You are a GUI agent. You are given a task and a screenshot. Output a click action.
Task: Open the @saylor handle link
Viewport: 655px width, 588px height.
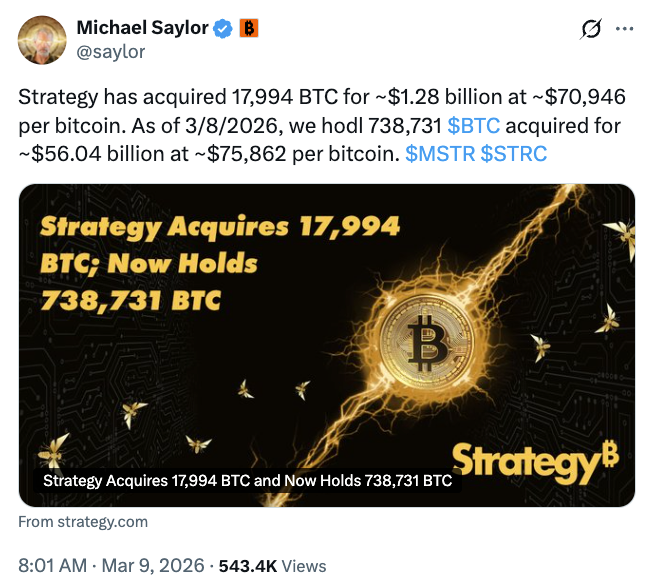click(110, 52)
